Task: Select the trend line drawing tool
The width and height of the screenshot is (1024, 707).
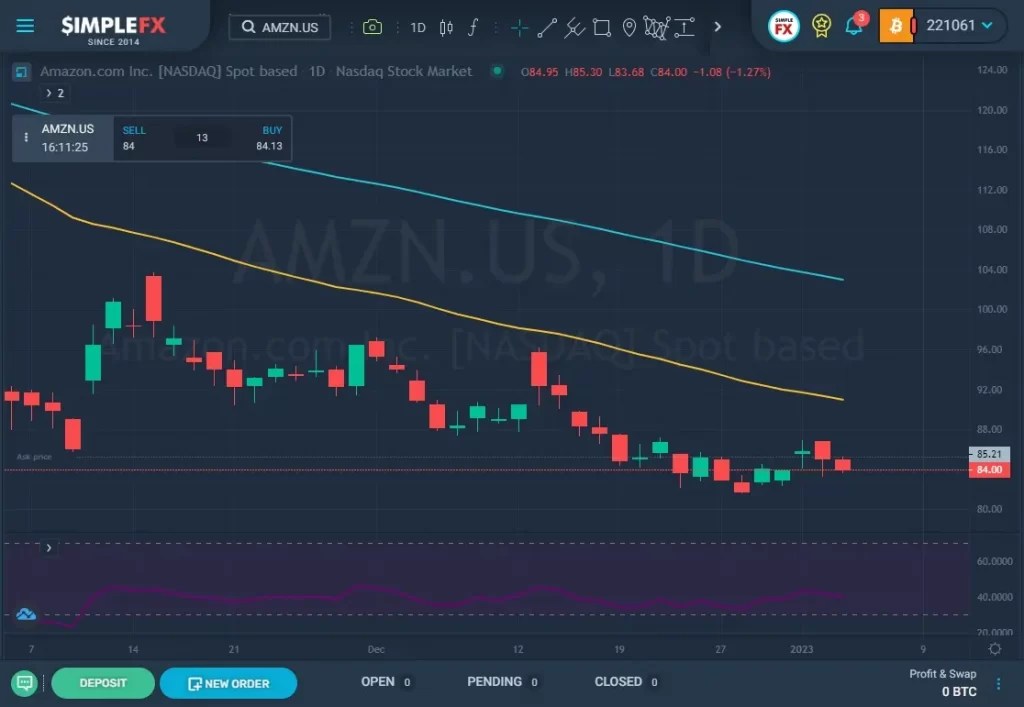Action: tap(546, 27)
